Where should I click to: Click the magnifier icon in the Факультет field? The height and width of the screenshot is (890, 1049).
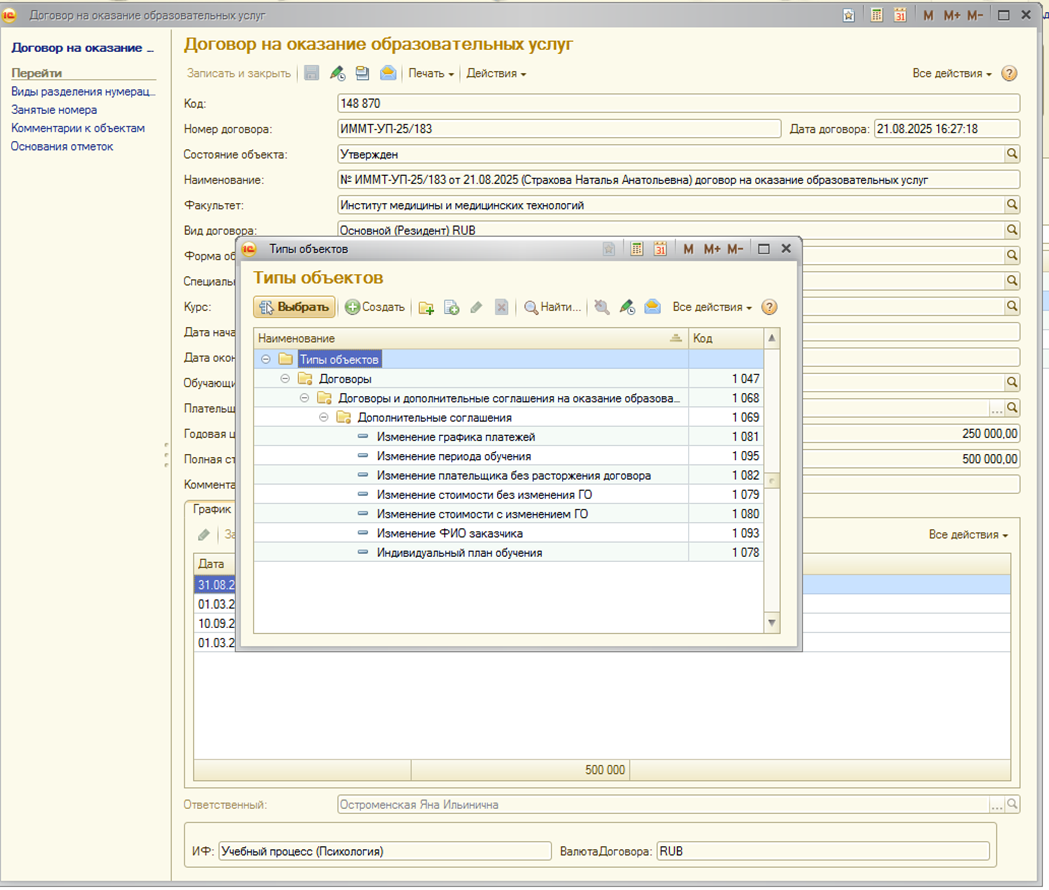pyautogui.click(x=1012, y=205)
